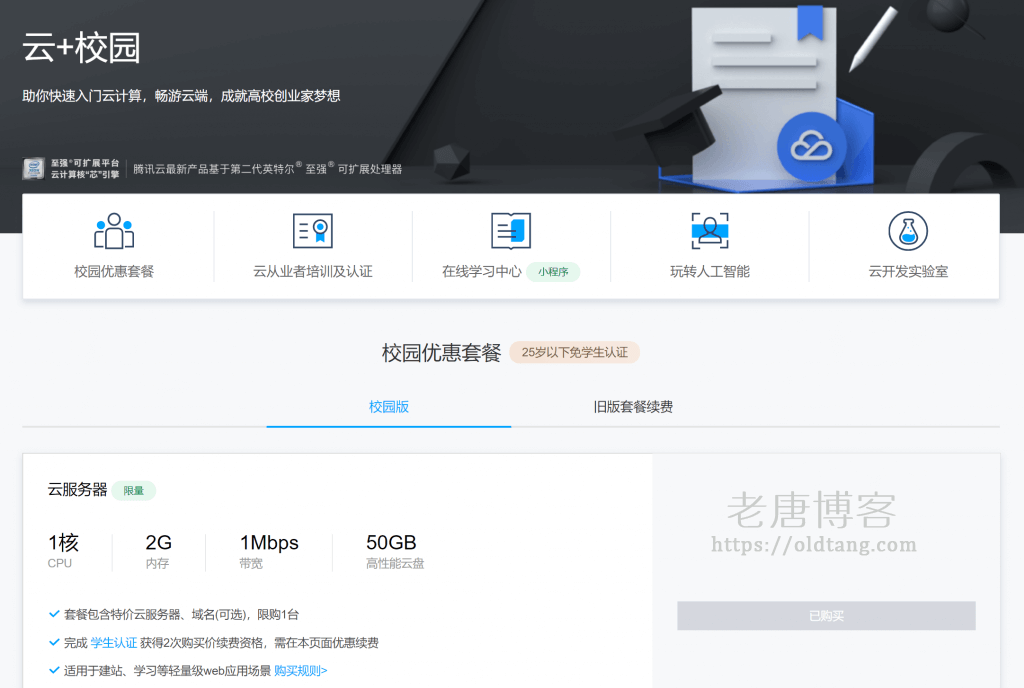
Task: Click the 玩转人工智能 face-scan icon
Action: pos(710,230)
